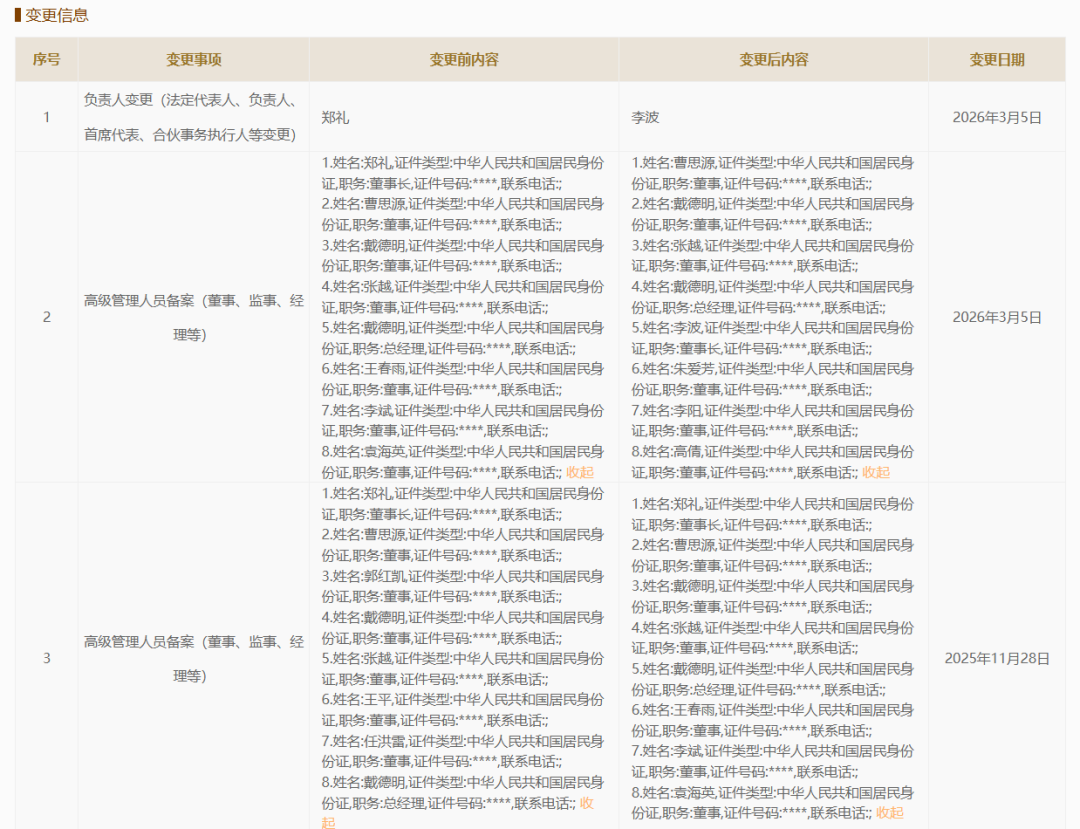Click the 负责人变更 change item in row 1
This screenshot has height=829, width=1080.
(192, 117)
